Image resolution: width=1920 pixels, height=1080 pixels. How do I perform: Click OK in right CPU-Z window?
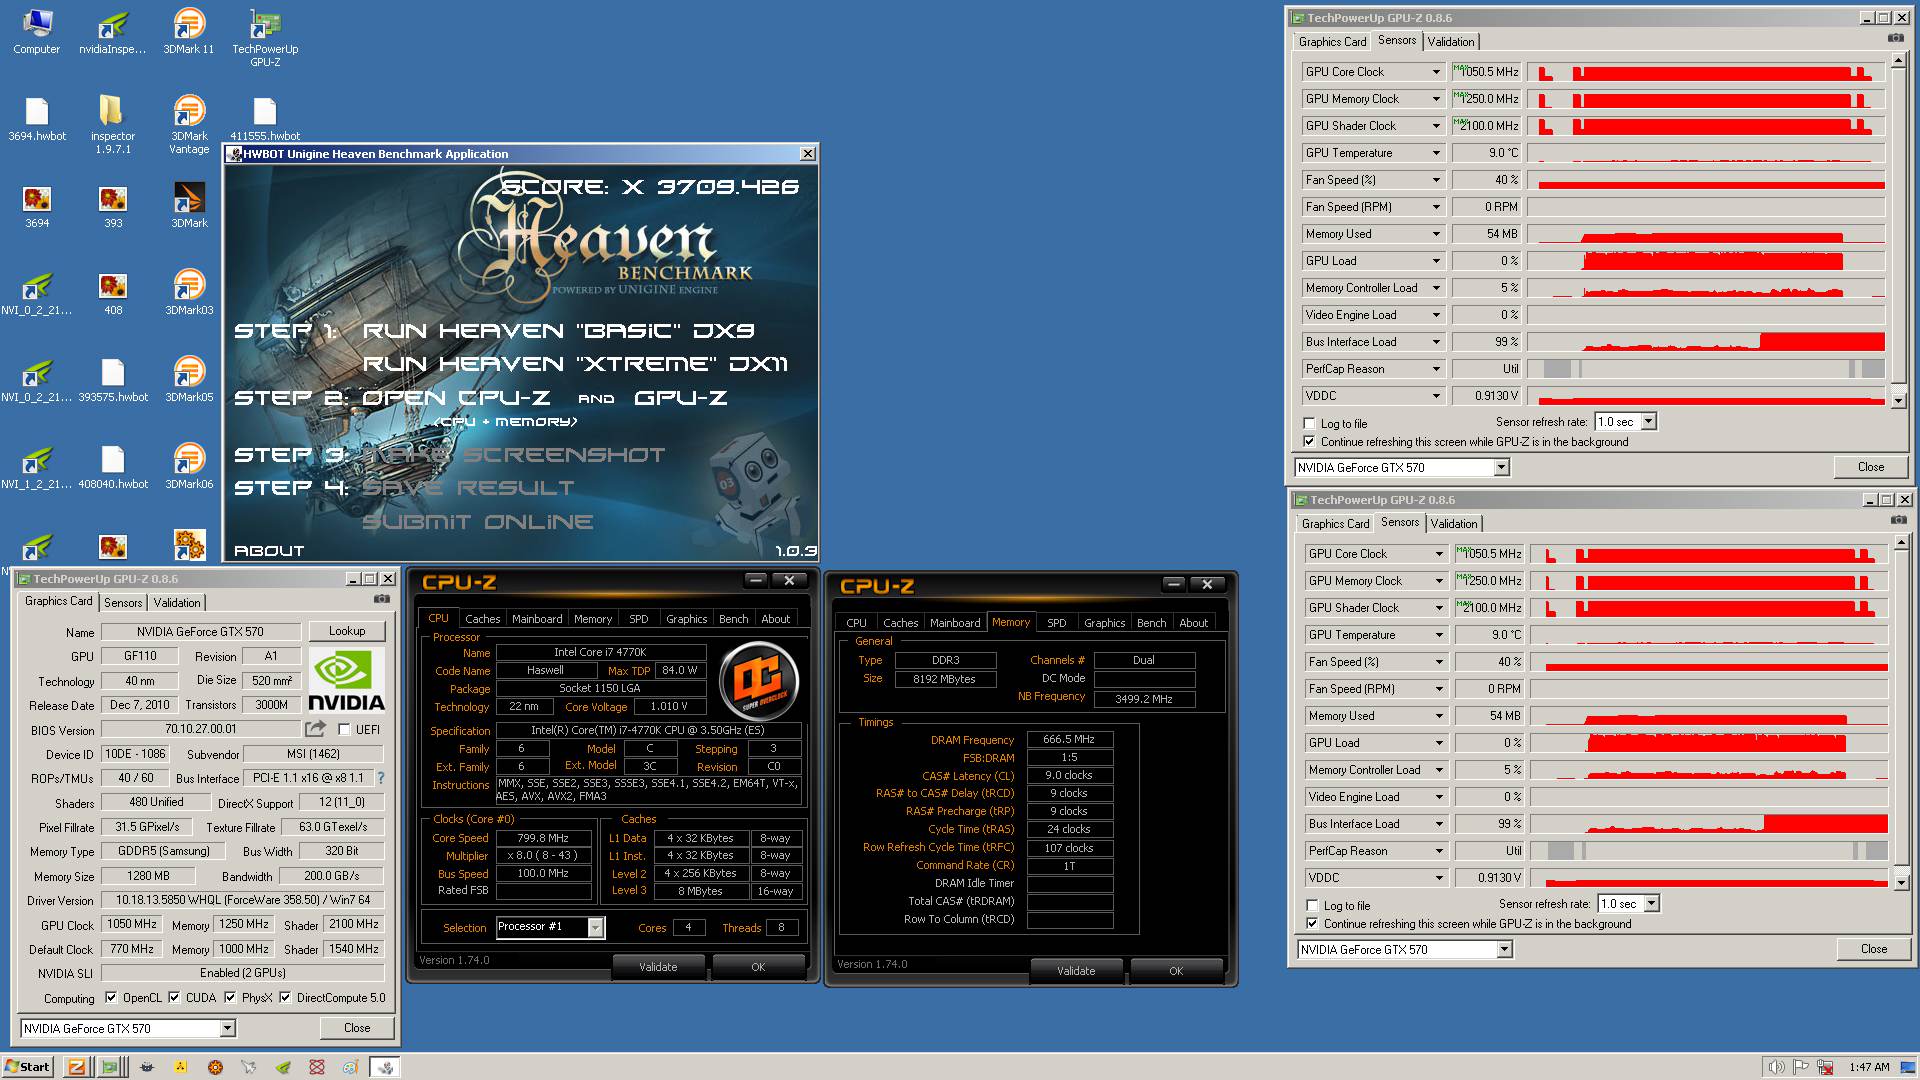1176,971
